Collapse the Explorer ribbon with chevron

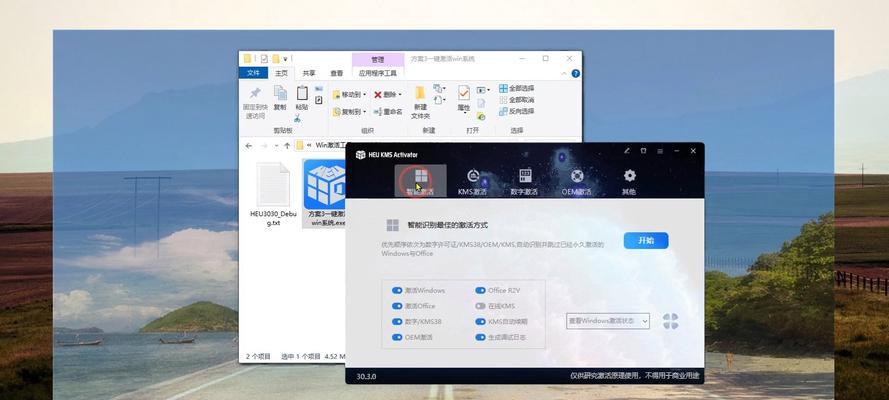(x=564, y=73)
